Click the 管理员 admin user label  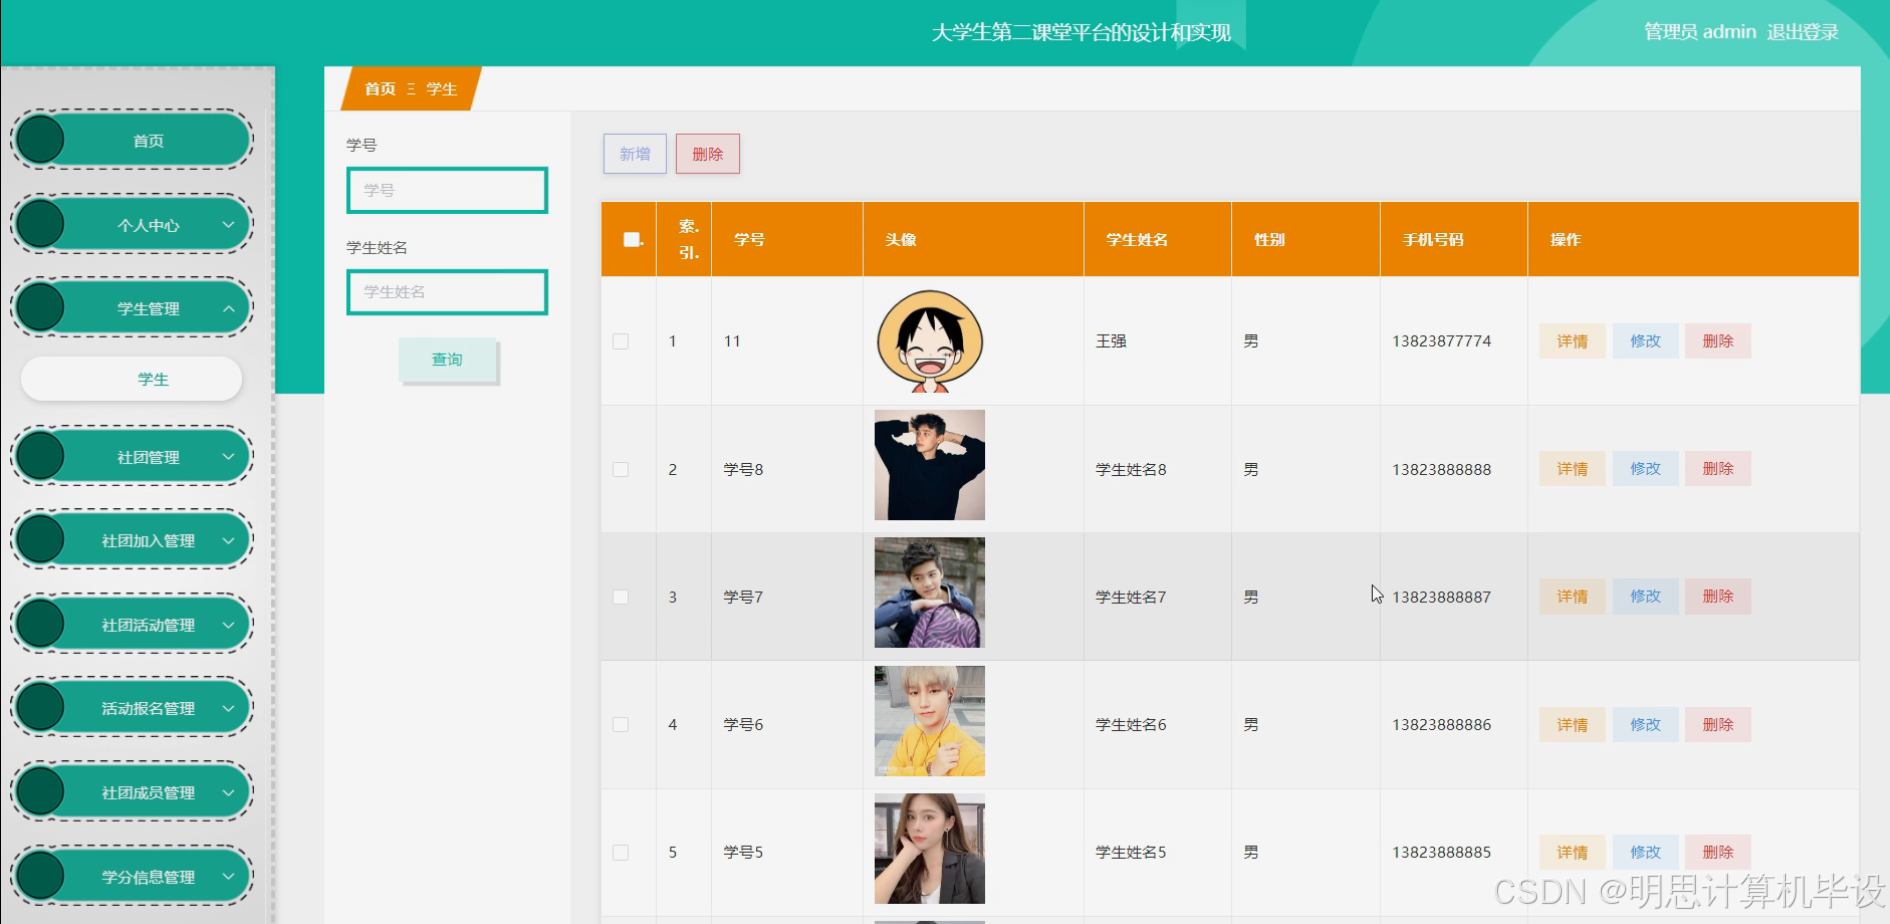[x=1700, y=32]
